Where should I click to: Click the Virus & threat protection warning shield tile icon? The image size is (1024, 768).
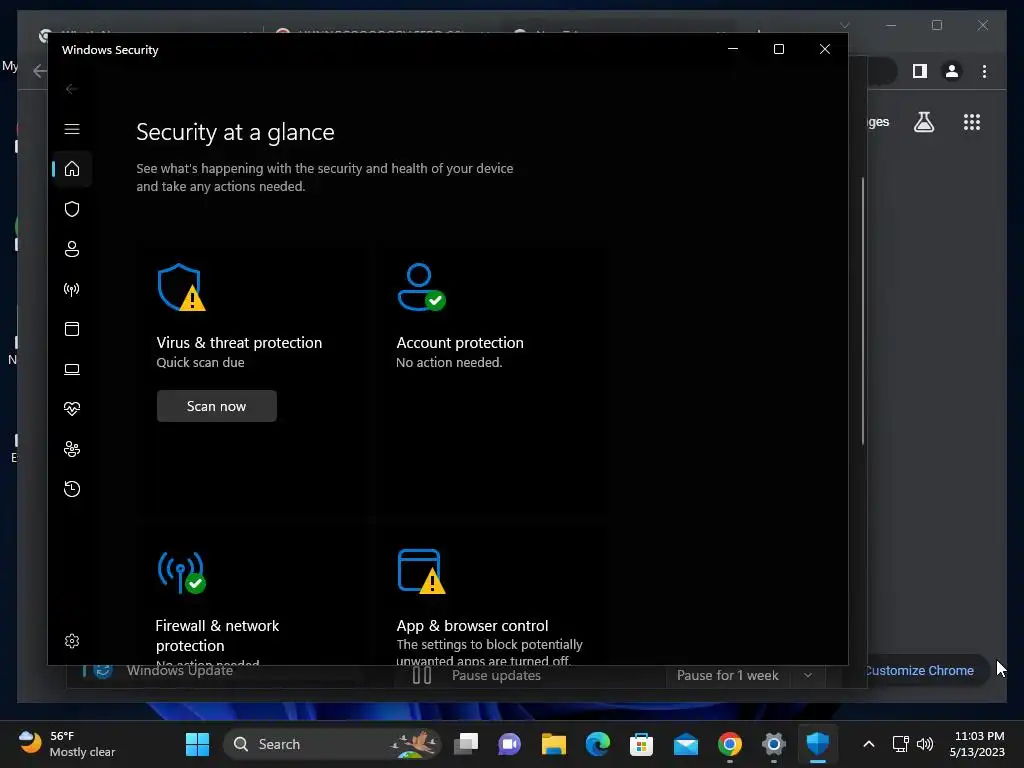click(181, 287)
